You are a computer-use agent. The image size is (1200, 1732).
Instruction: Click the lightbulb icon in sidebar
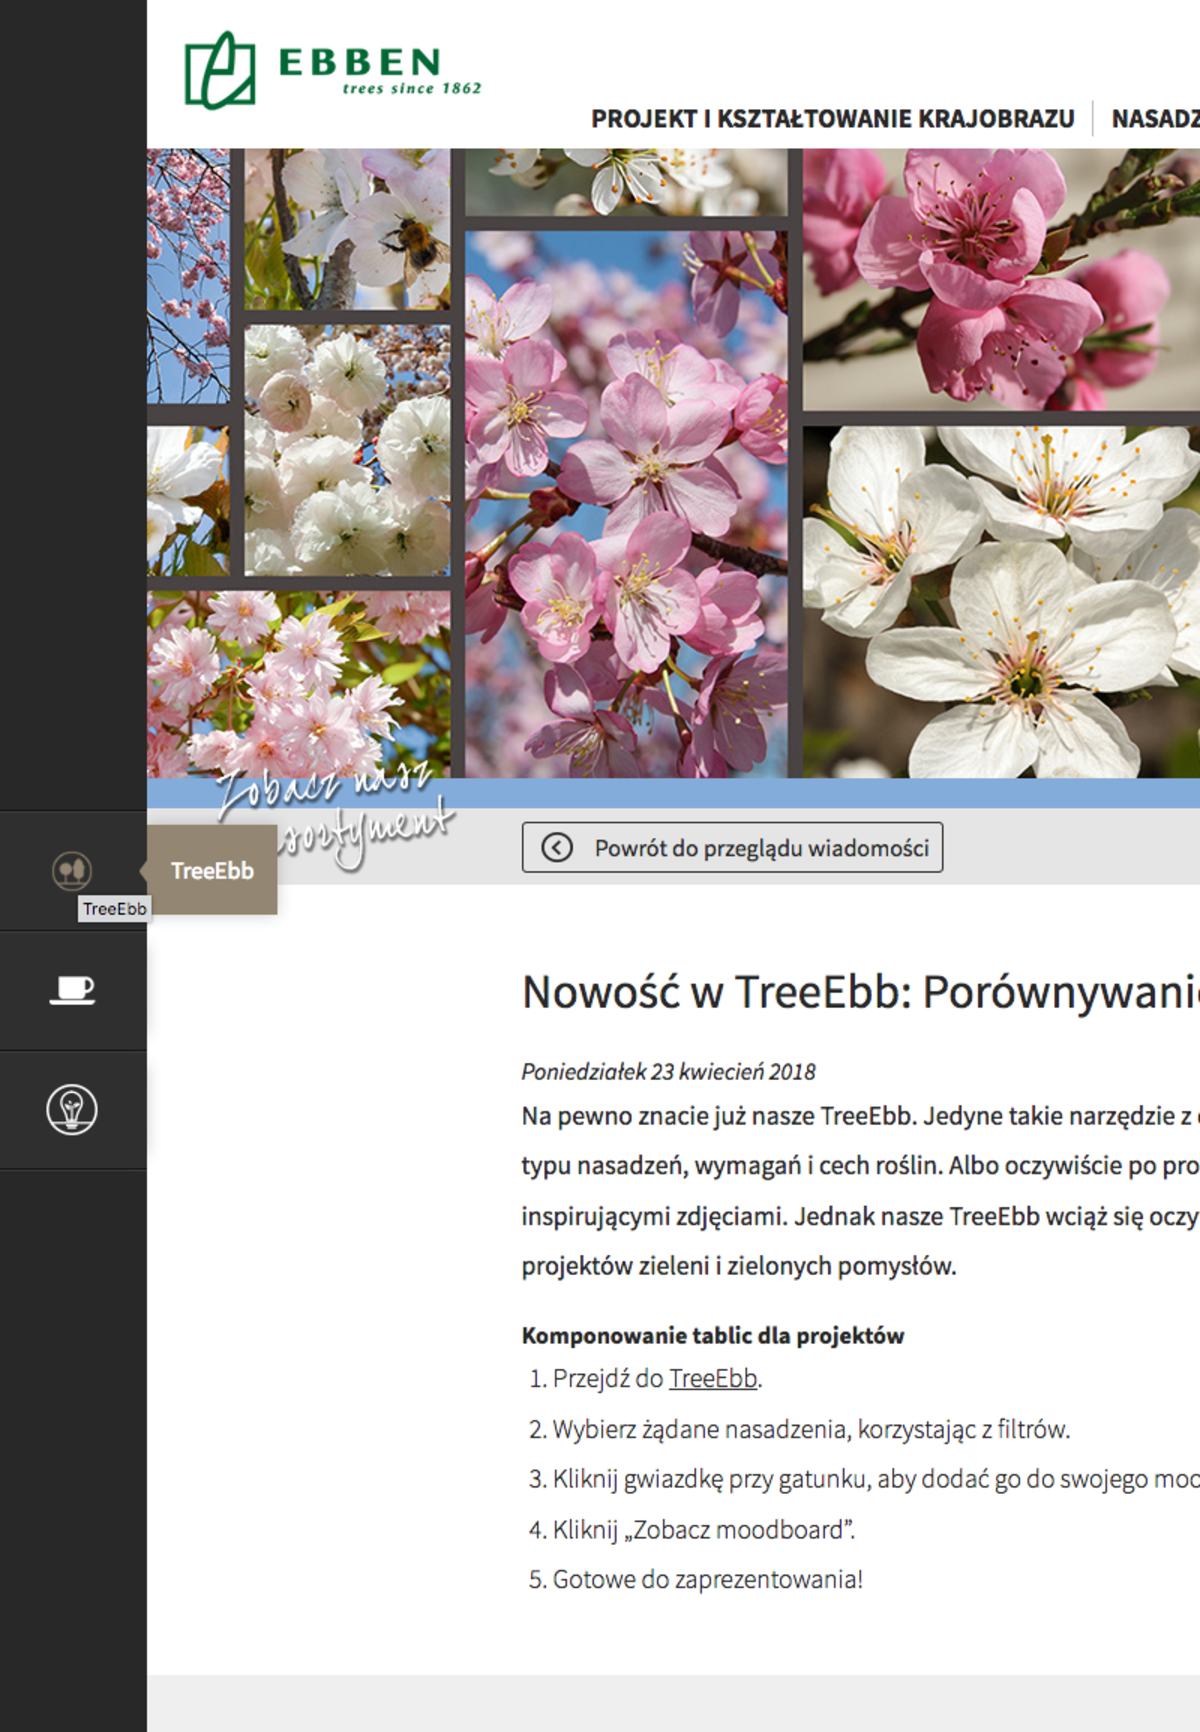[x=72, y=1109]
